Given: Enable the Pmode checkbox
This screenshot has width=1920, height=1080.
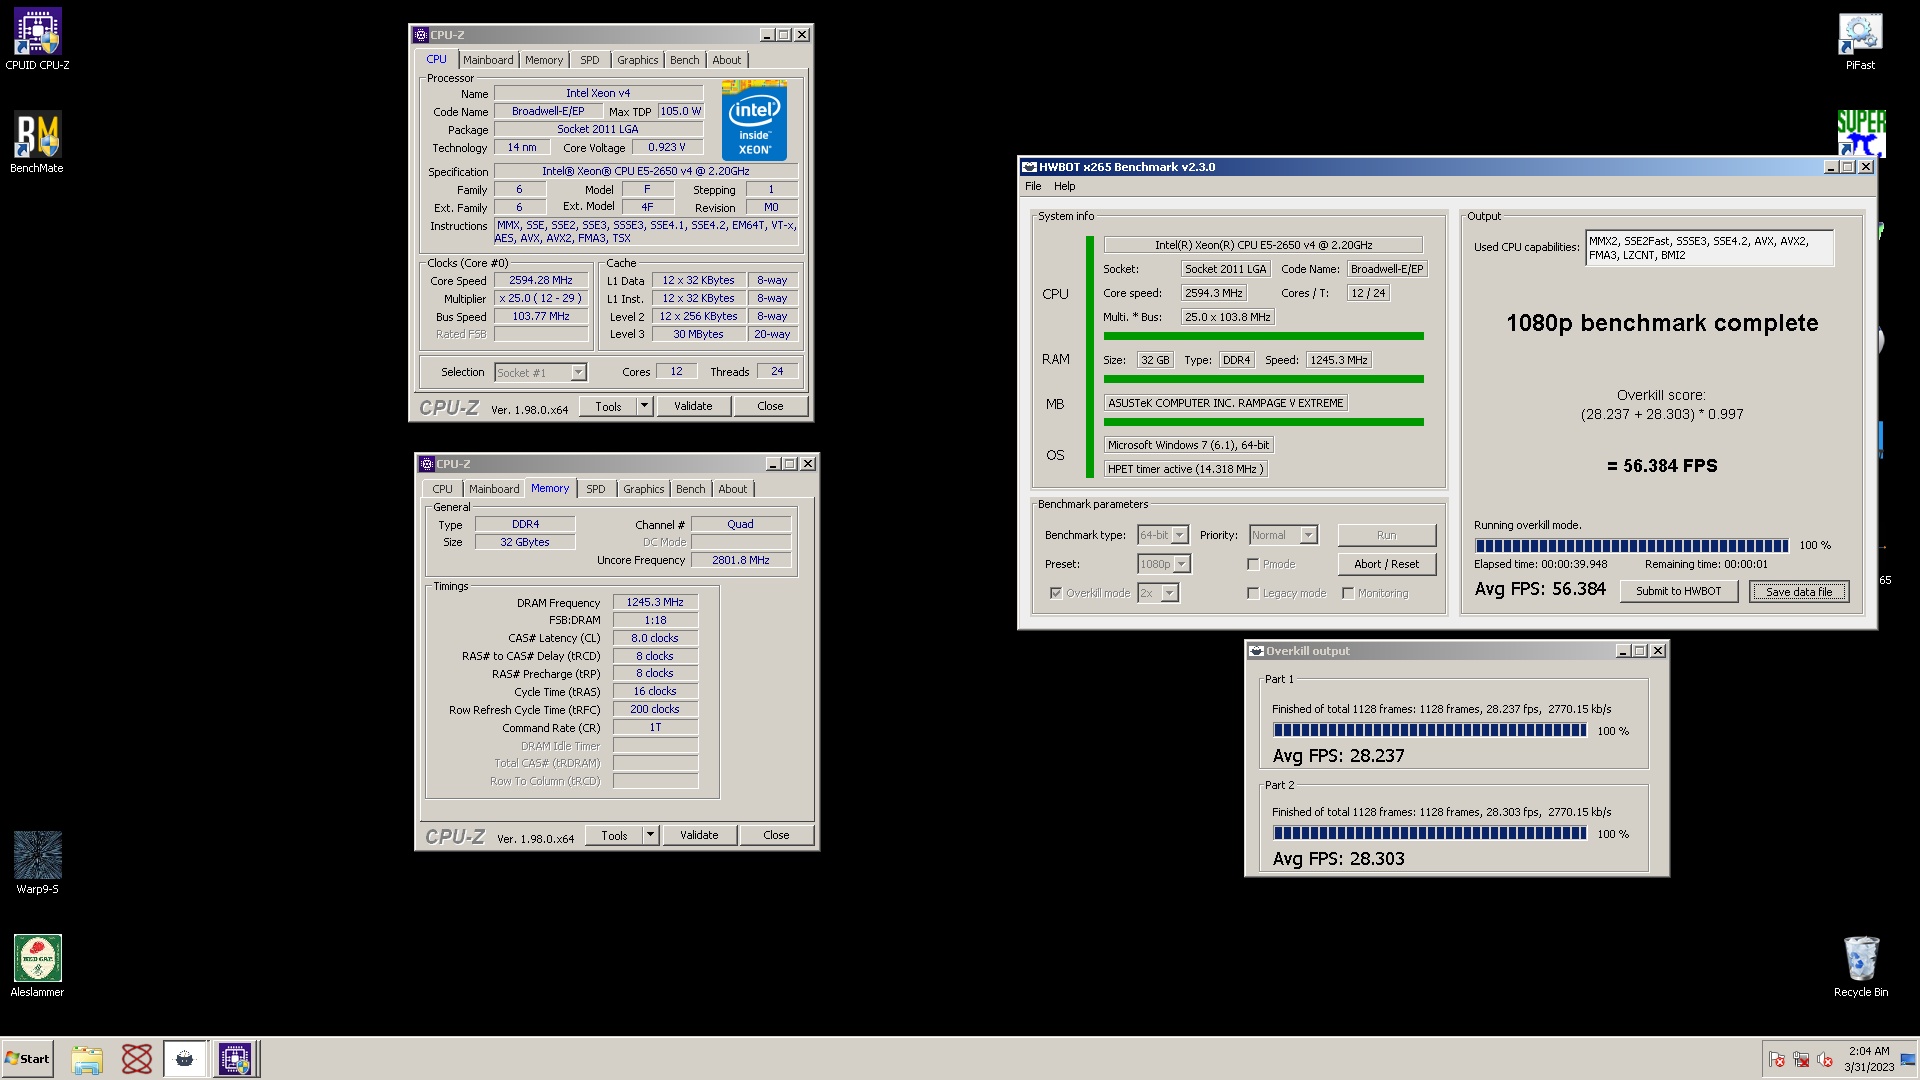Looking at the screenshot, I should 1253,564.
